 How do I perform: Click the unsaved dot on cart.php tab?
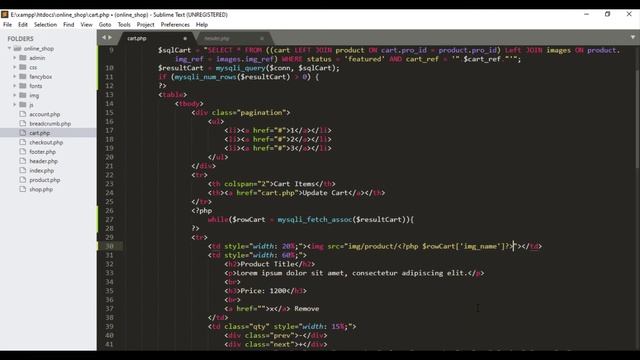[x=185, y=38]
